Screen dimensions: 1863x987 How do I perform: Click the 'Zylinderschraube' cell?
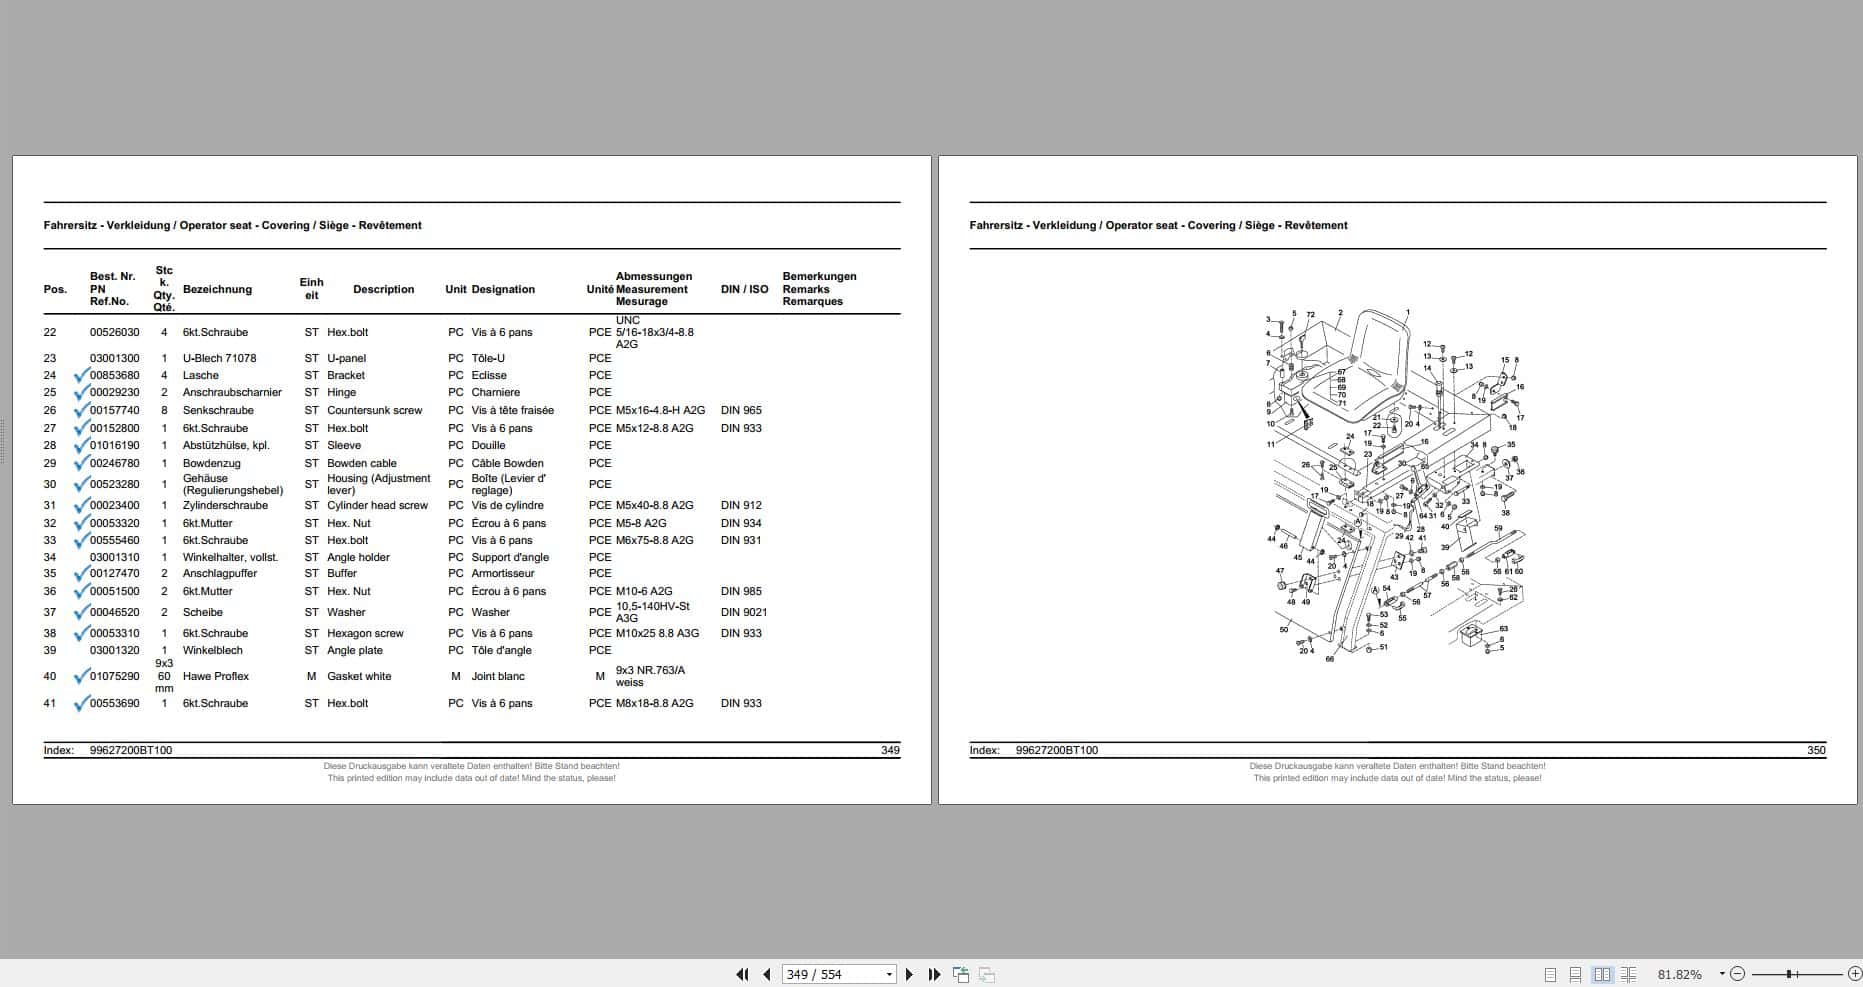225,505
